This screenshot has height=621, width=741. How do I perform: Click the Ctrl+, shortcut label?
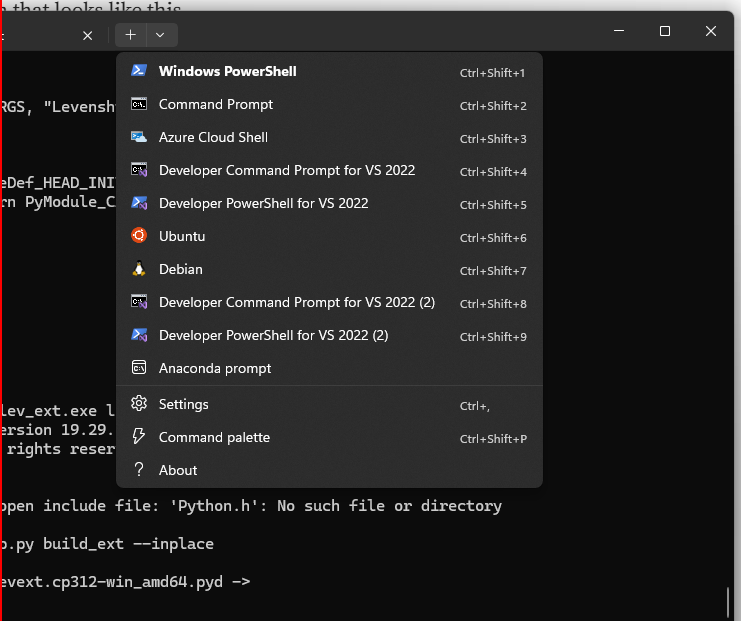(x=474, y=406)
